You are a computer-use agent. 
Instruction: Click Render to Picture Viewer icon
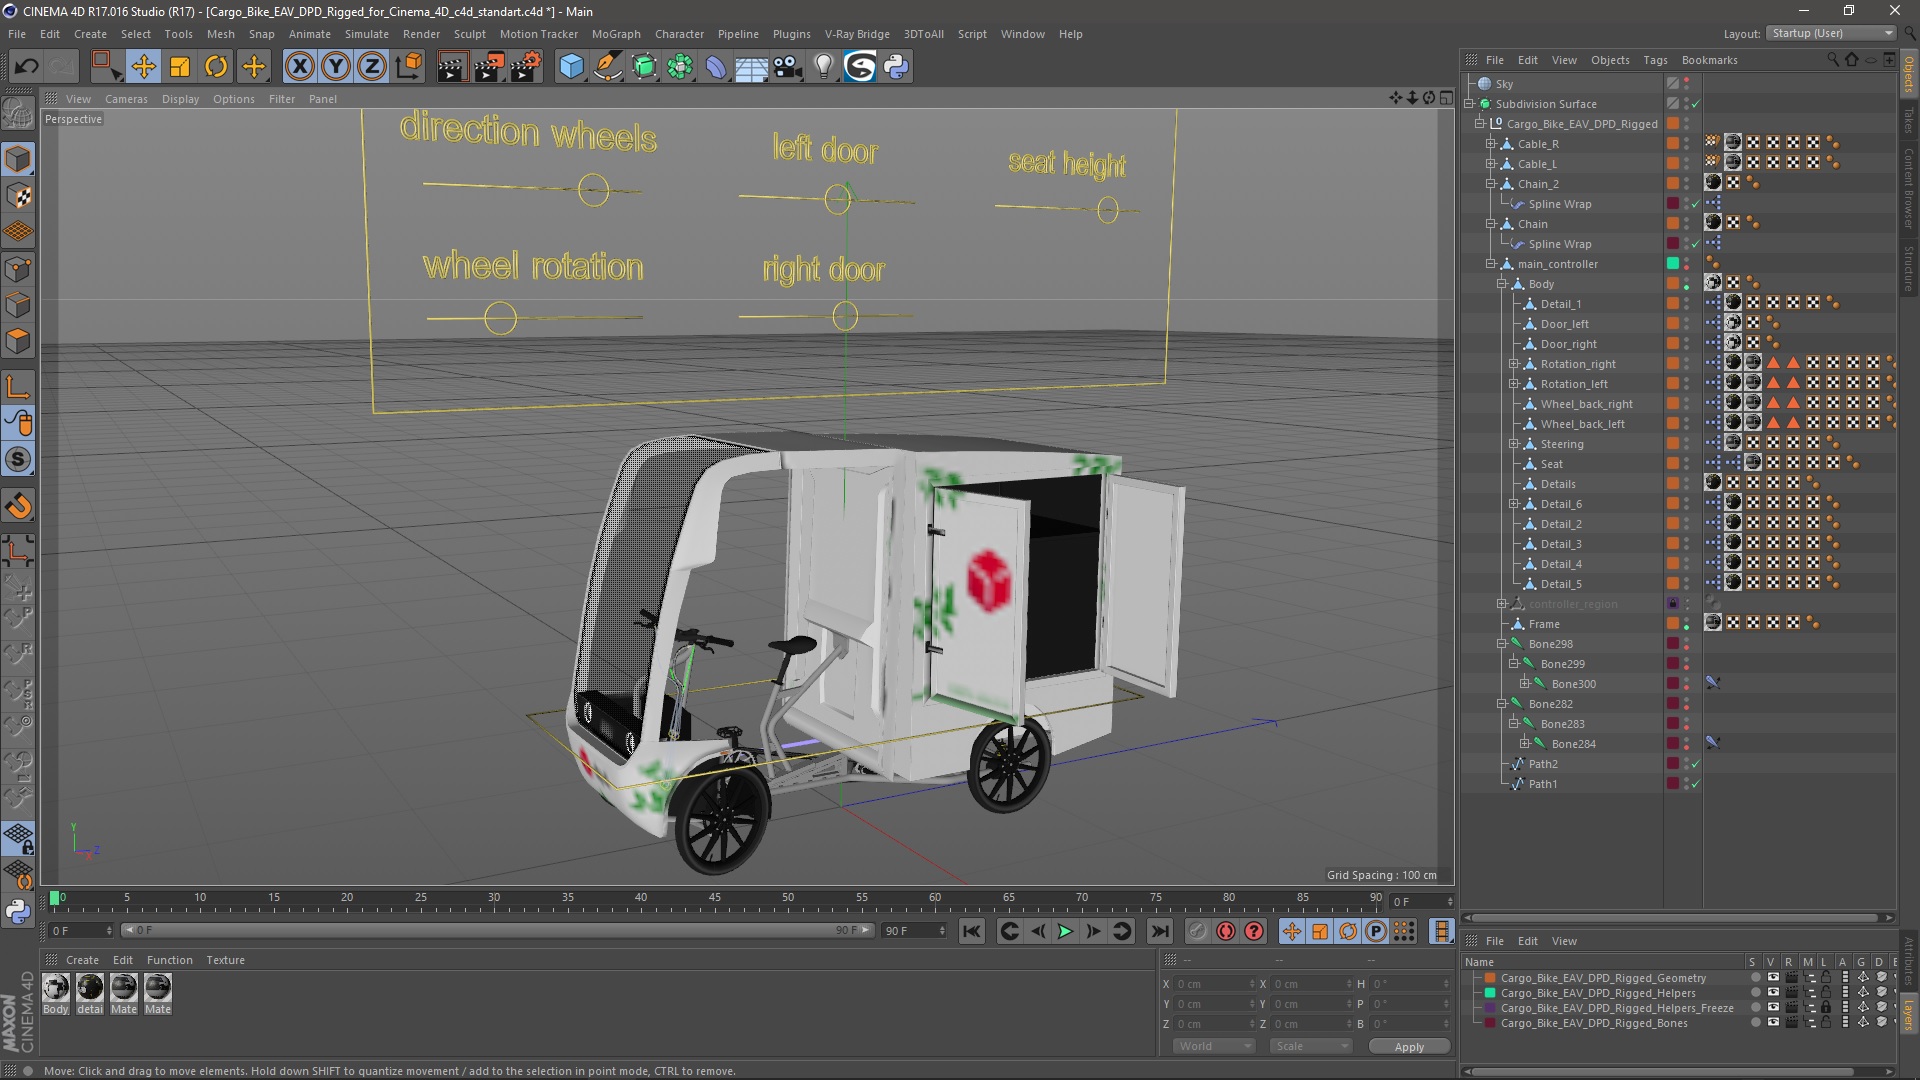coord(488,67)
